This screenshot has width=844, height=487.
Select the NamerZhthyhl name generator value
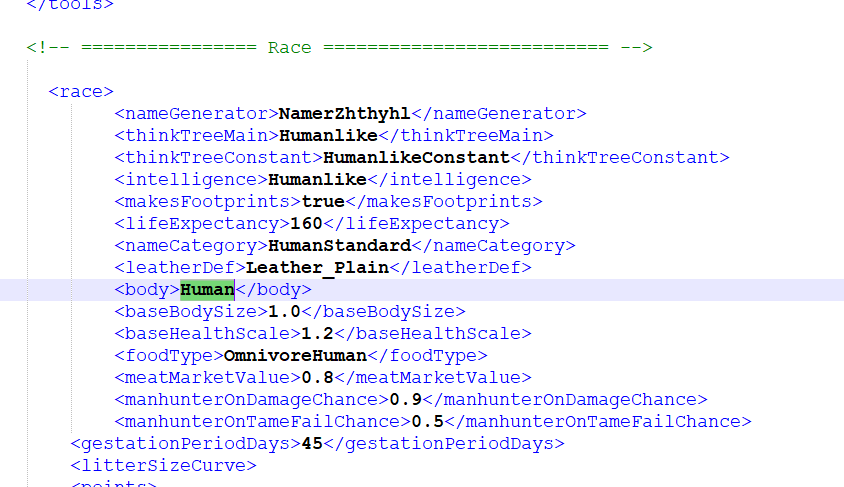tap(344, 114)
